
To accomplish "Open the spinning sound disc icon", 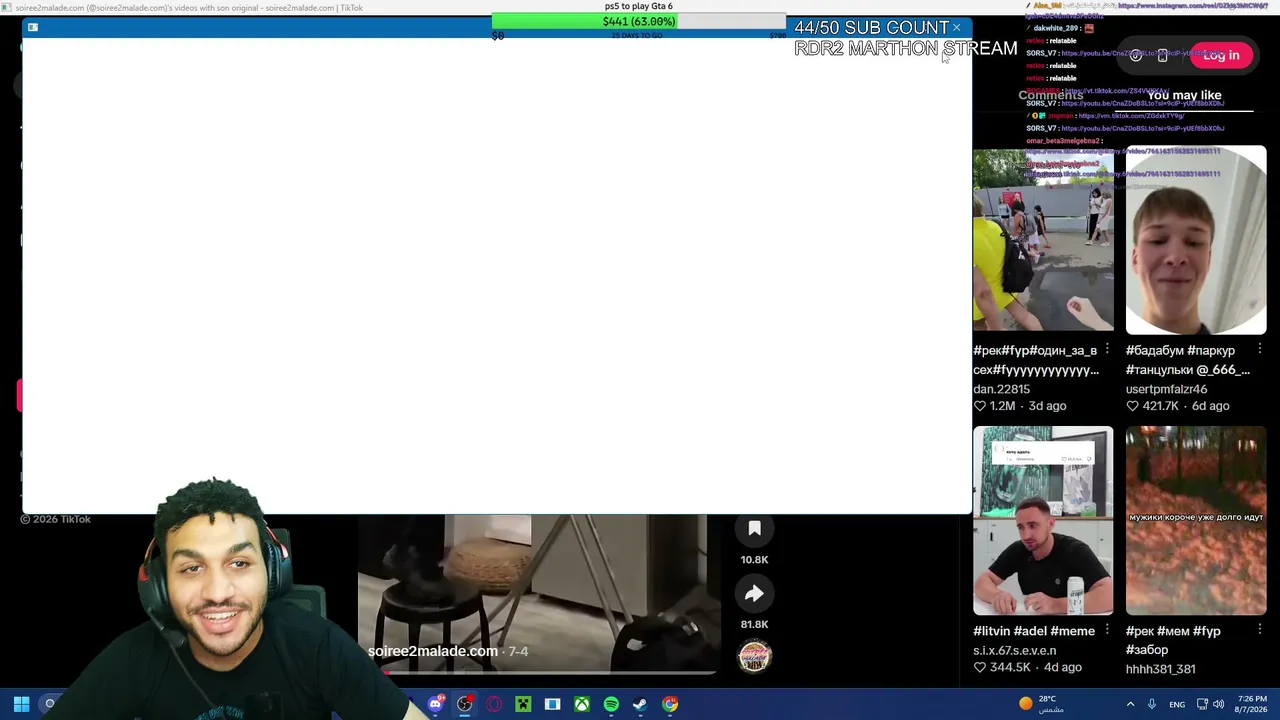I will (755, 656).
